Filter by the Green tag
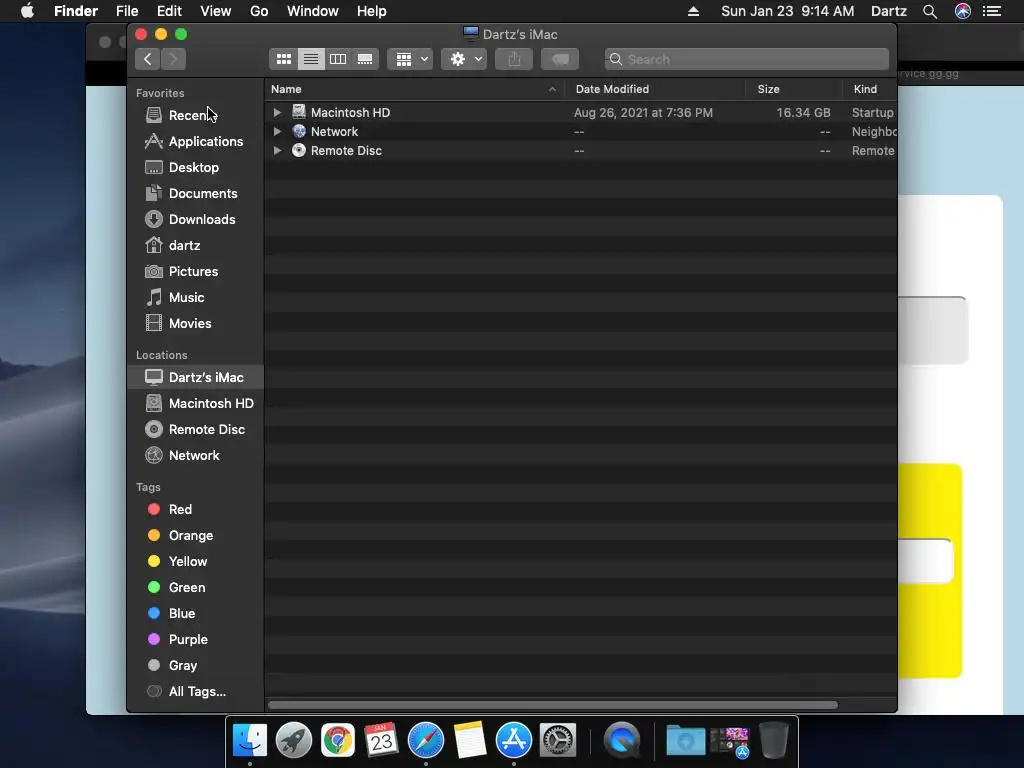Screen dimensions: 1024x768 pos(195,587)
